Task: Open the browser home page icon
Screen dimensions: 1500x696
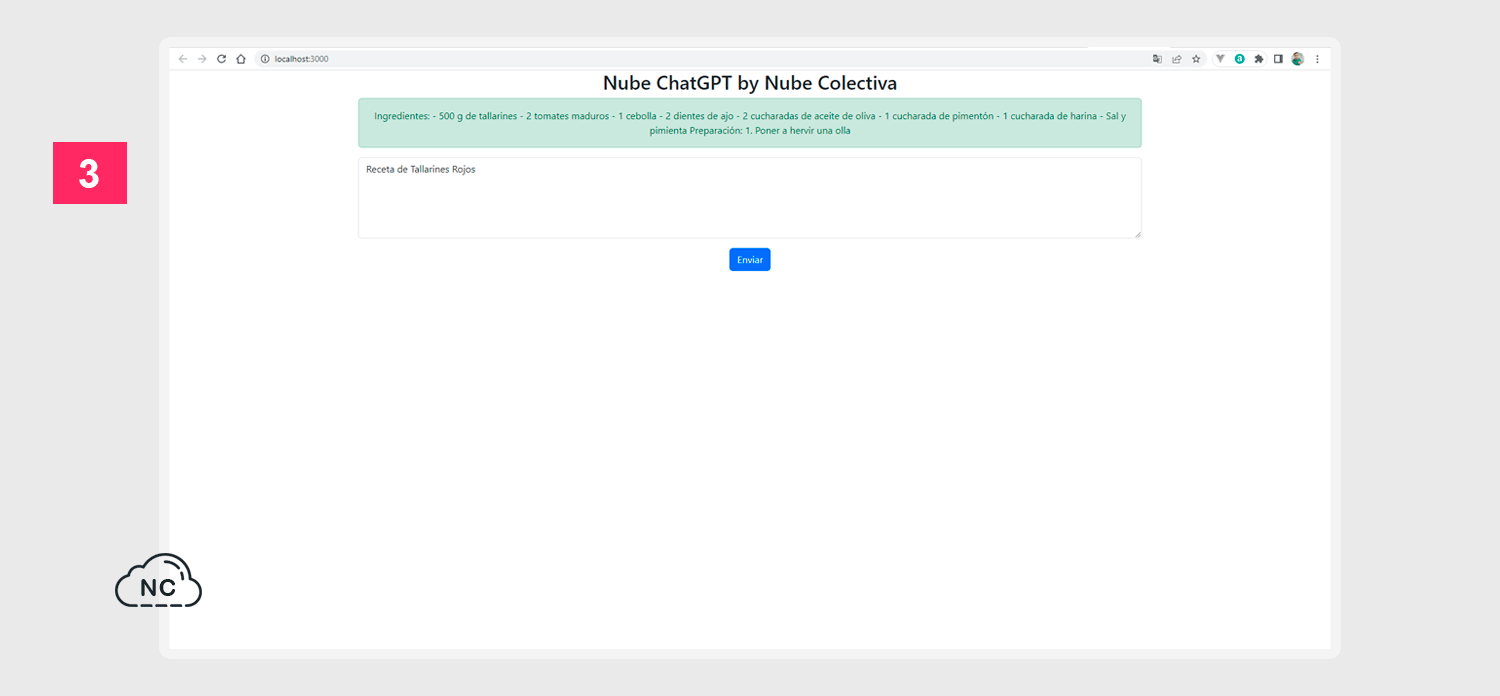Action: coord(241,59)
